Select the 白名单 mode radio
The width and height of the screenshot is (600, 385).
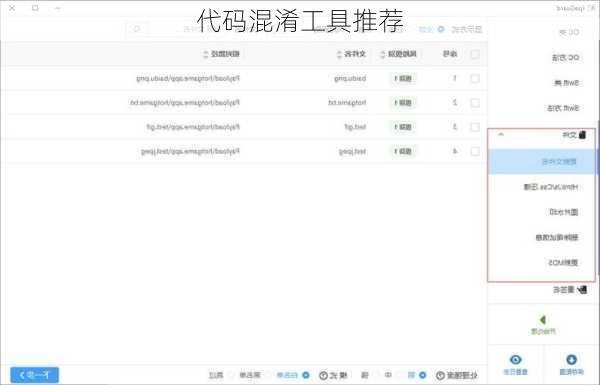tap(306, 375)
